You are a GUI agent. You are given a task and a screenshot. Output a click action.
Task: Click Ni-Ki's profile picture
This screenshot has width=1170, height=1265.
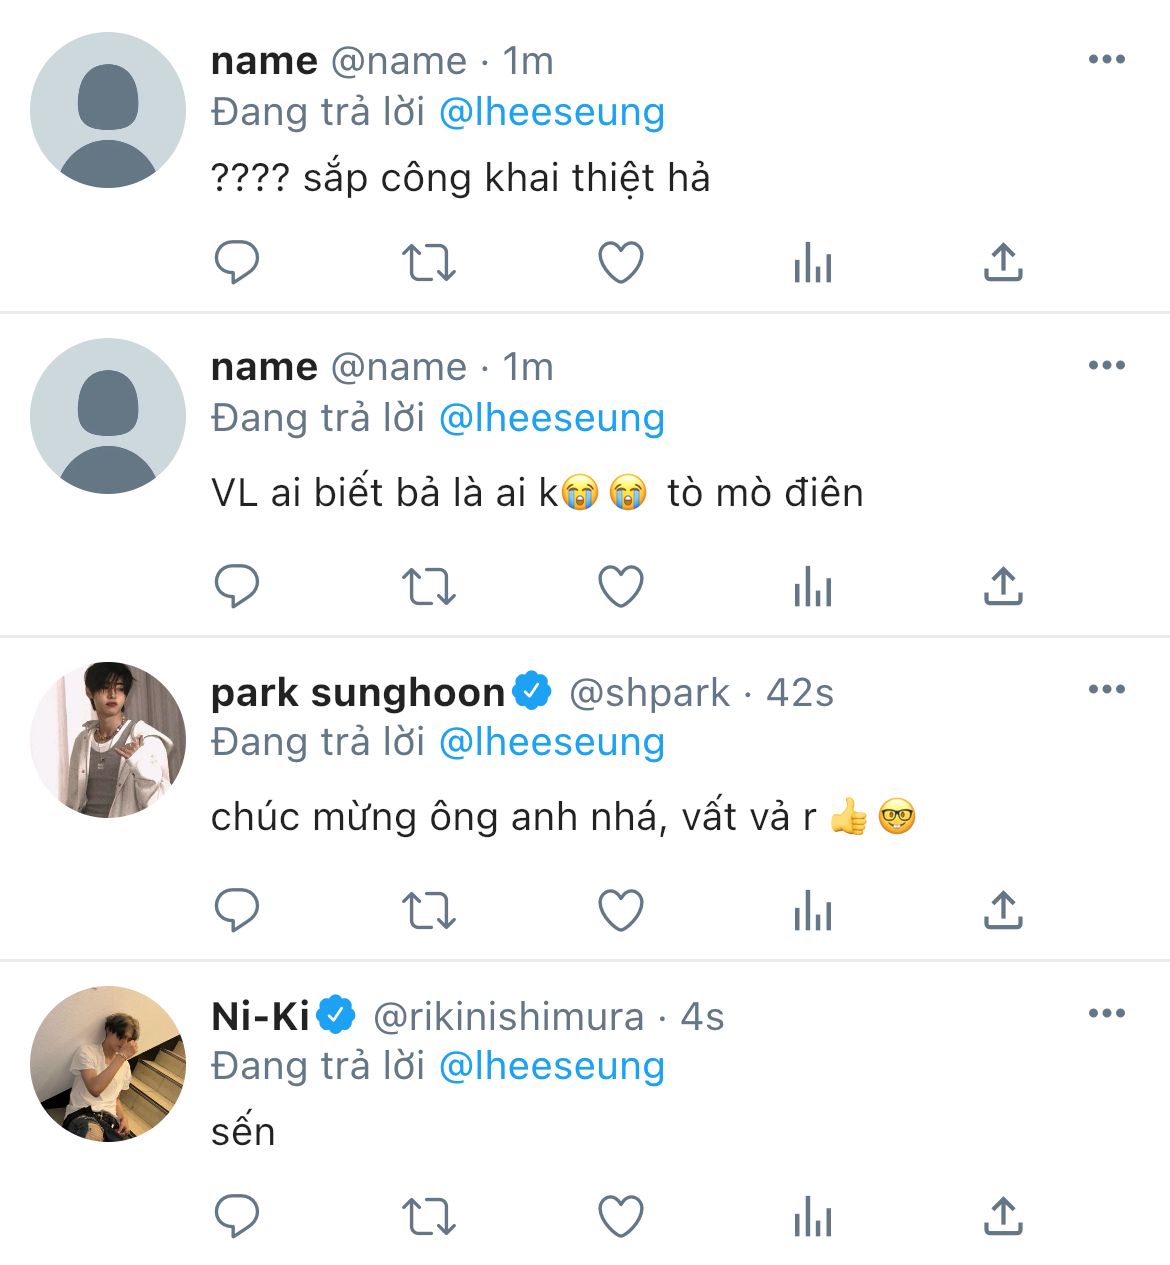pos(108,1064)
